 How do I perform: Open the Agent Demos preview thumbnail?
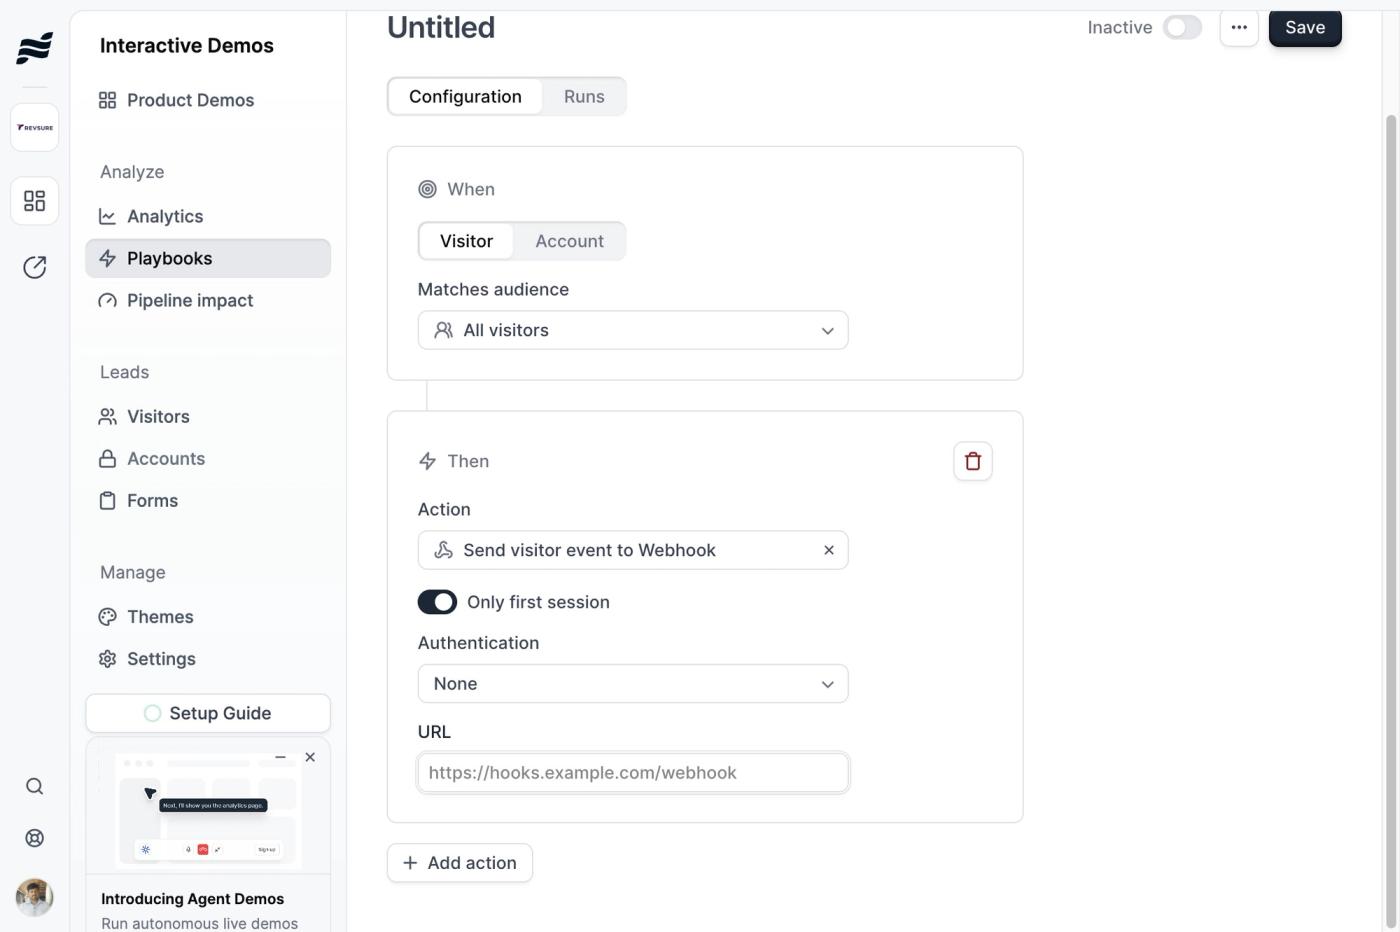(208, 811)
